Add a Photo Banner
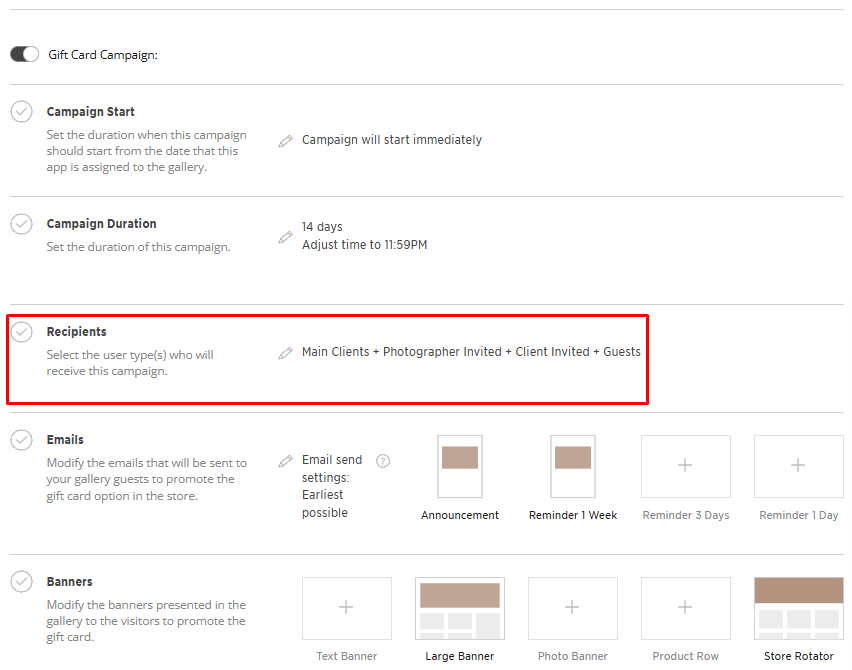 [573, 608]
